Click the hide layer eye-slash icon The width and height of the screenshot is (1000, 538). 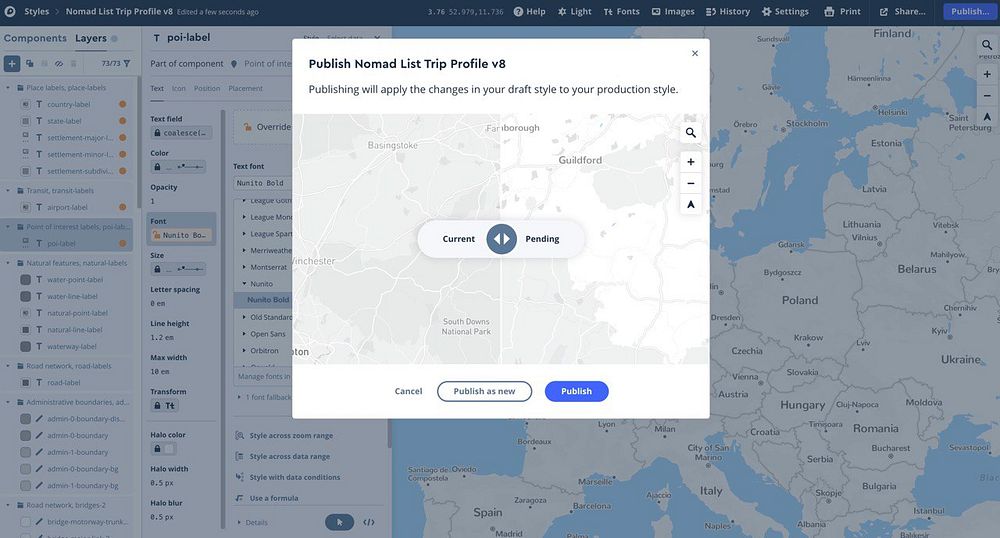coord(59,63)
